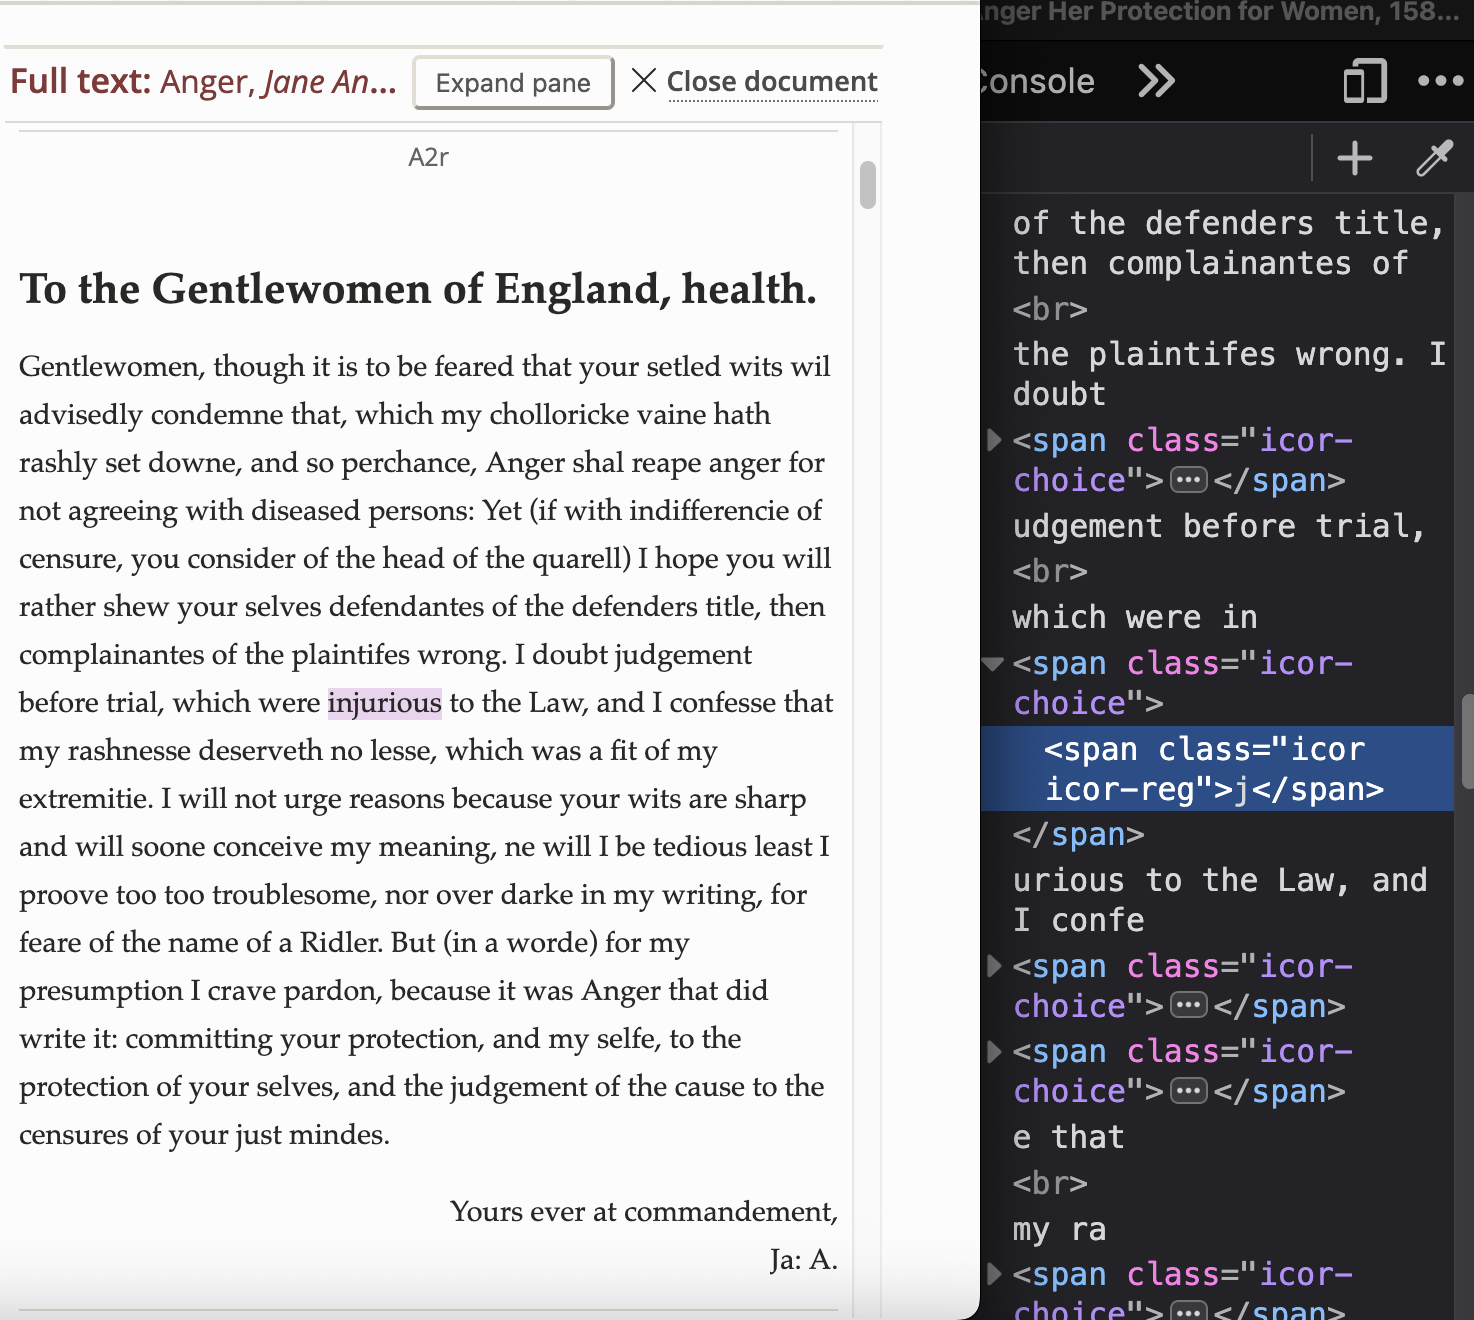Expand the icor-choice span after 'doubt'
The width and height of the screenshot is (1474, 1320).
[993, 440]
